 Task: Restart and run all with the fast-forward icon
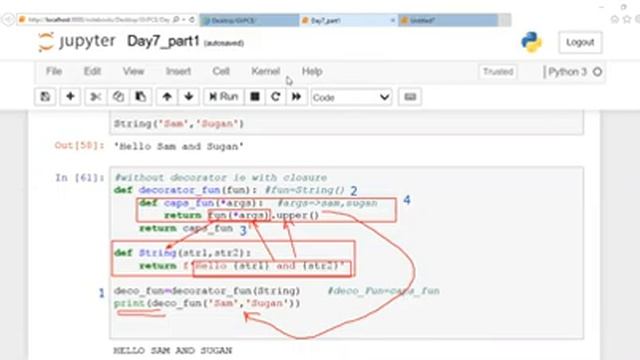click(x=297, y=97)
